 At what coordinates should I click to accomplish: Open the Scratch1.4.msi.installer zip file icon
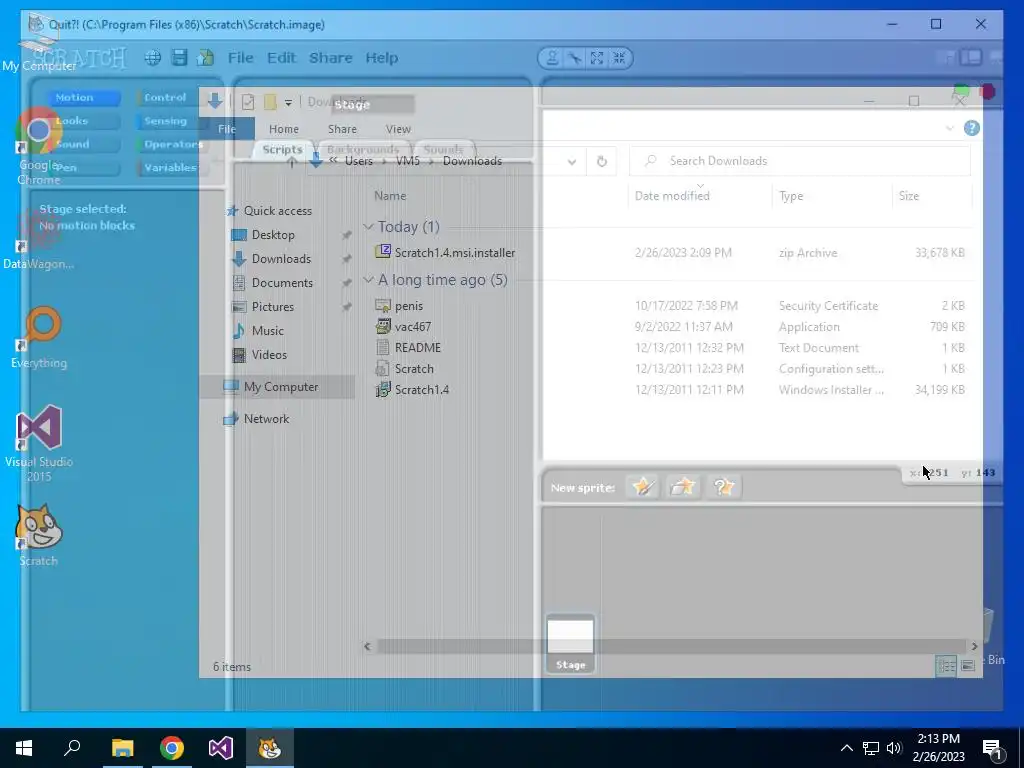point(383,252)
